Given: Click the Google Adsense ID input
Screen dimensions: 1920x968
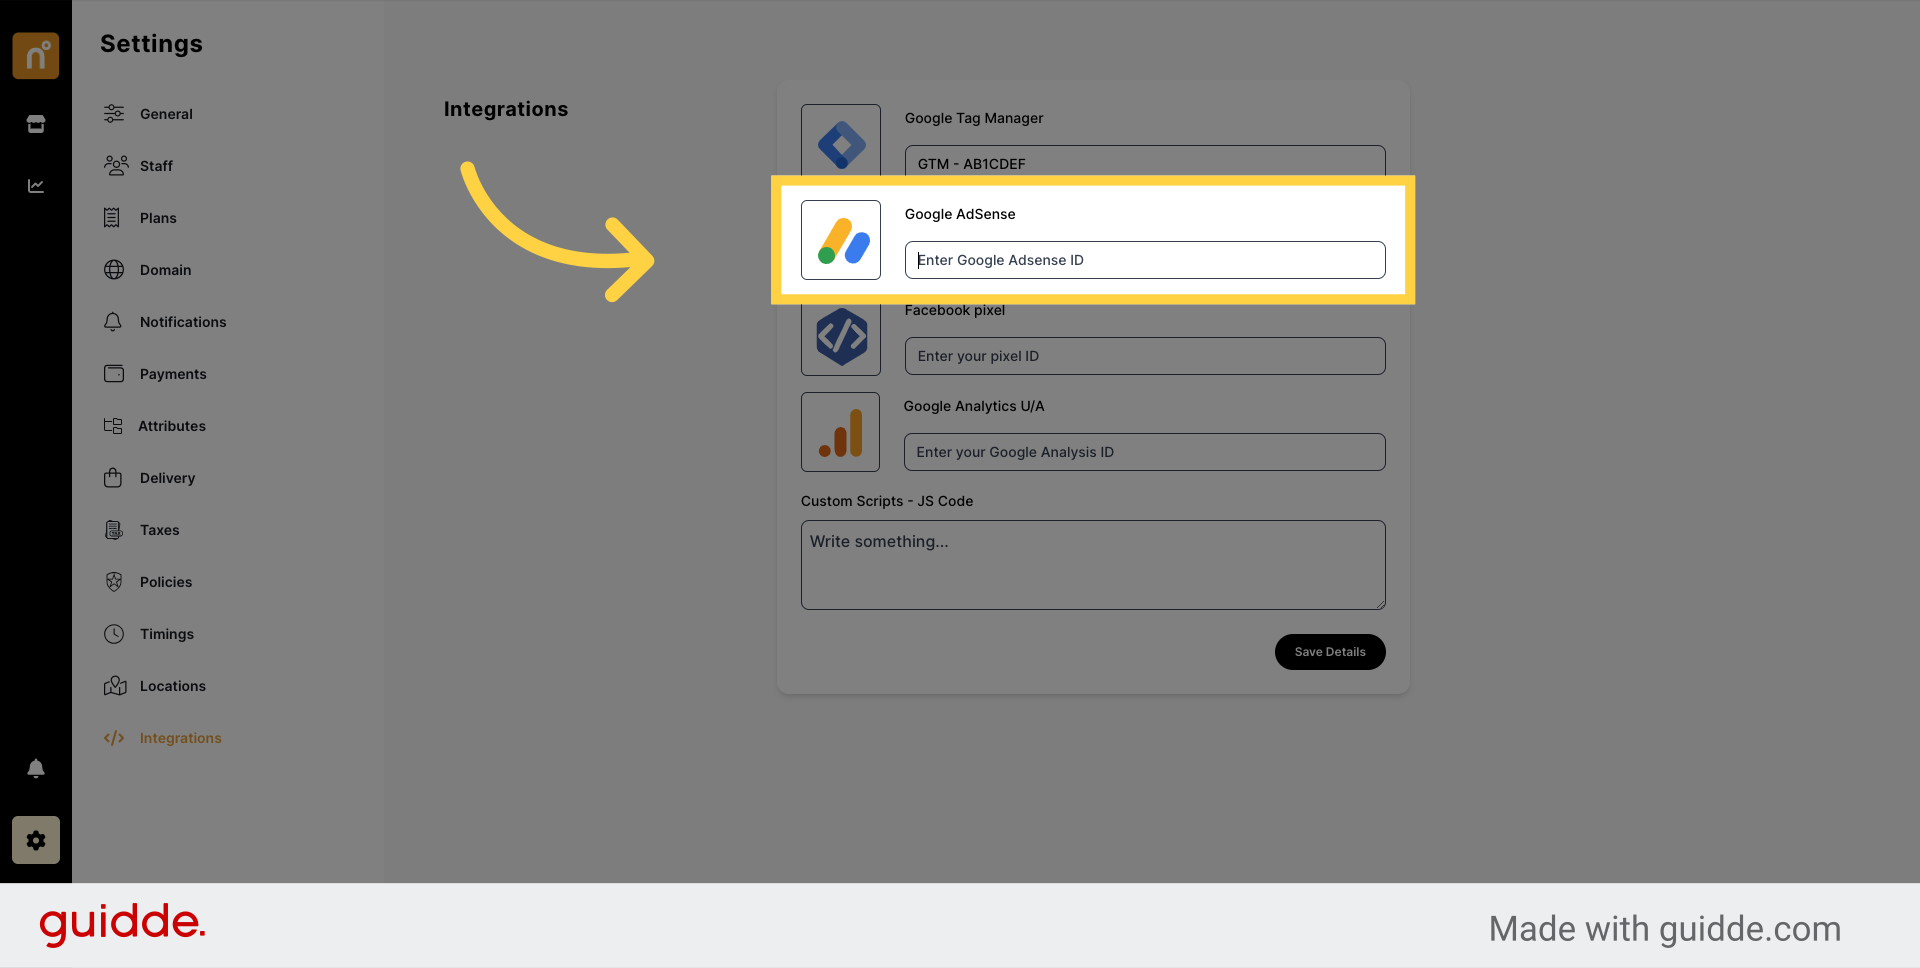Looking at the screenshot, I should 1145,260.
